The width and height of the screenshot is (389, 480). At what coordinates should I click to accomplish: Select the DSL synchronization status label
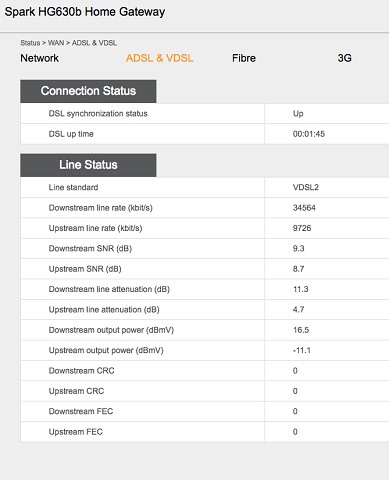tap(98, 114)
